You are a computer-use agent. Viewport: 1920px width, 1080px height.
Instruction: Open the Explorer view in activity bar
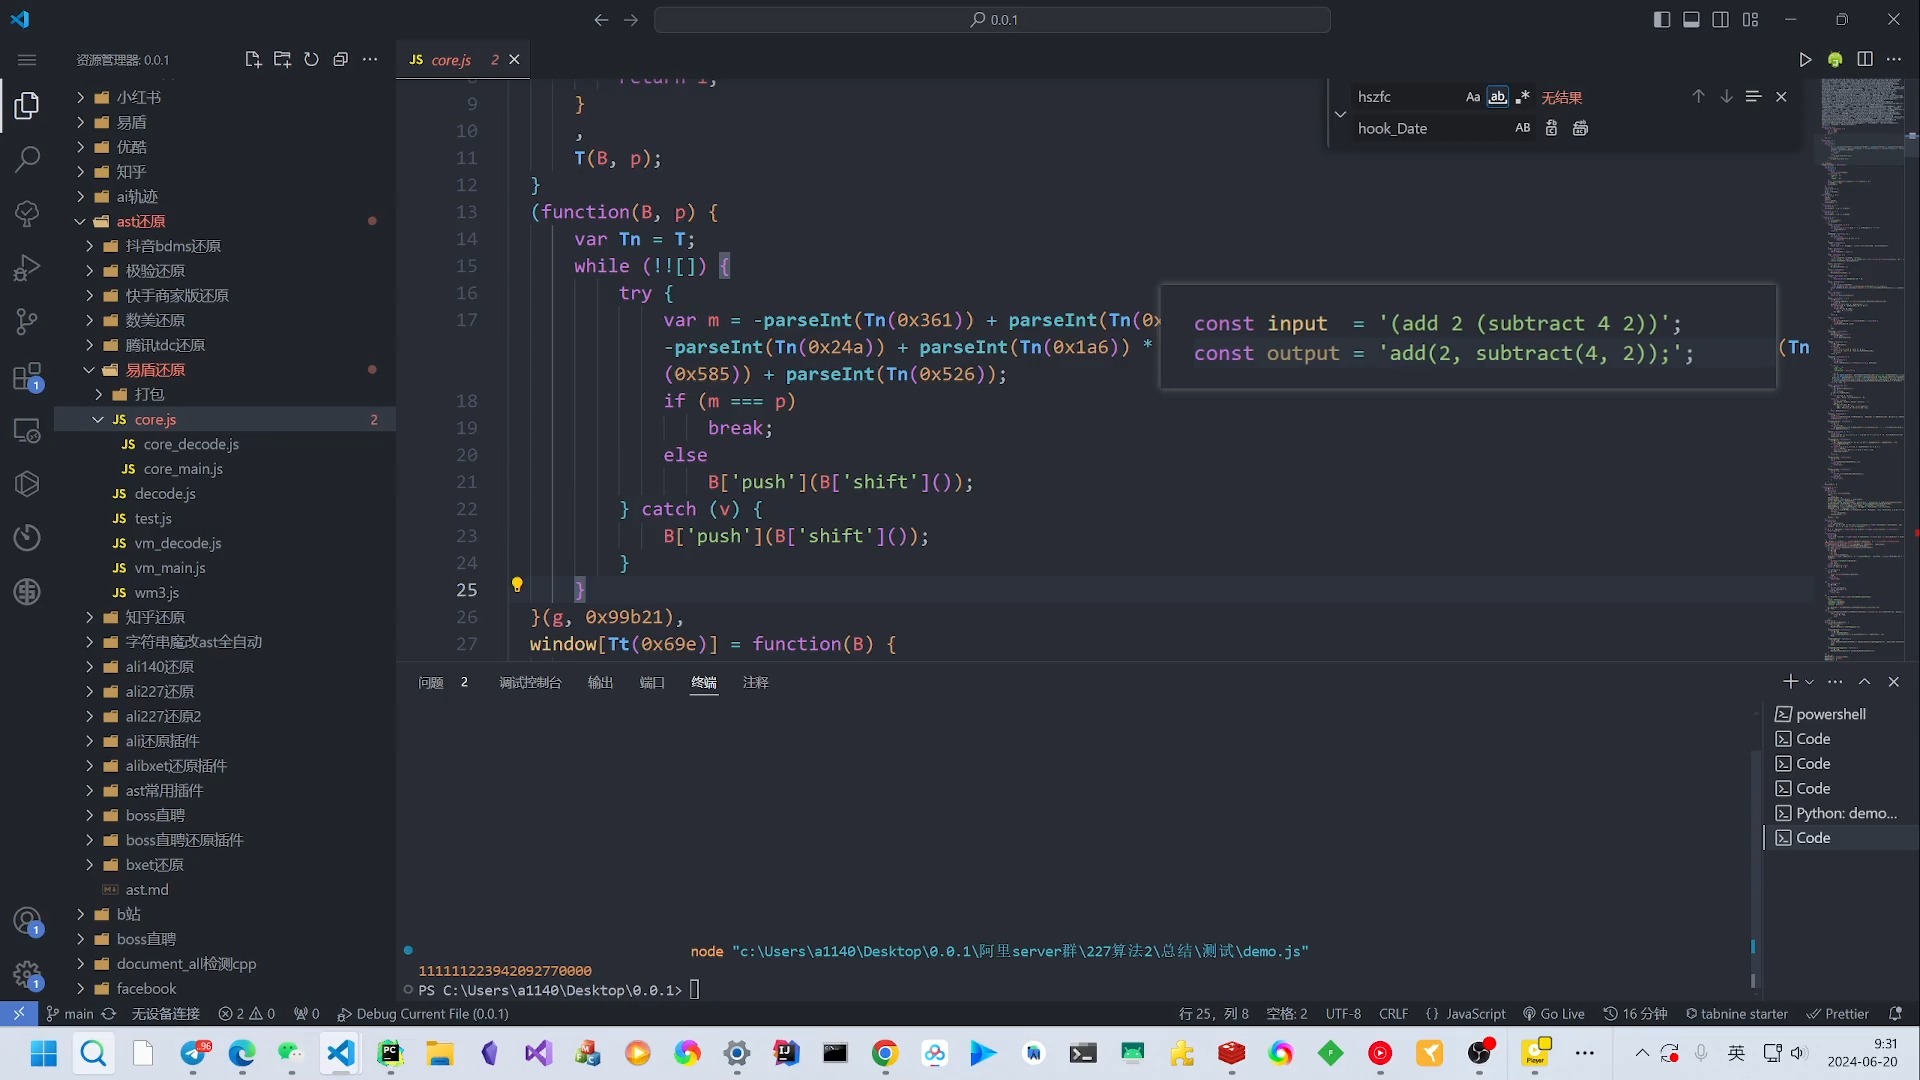(27, 105)
